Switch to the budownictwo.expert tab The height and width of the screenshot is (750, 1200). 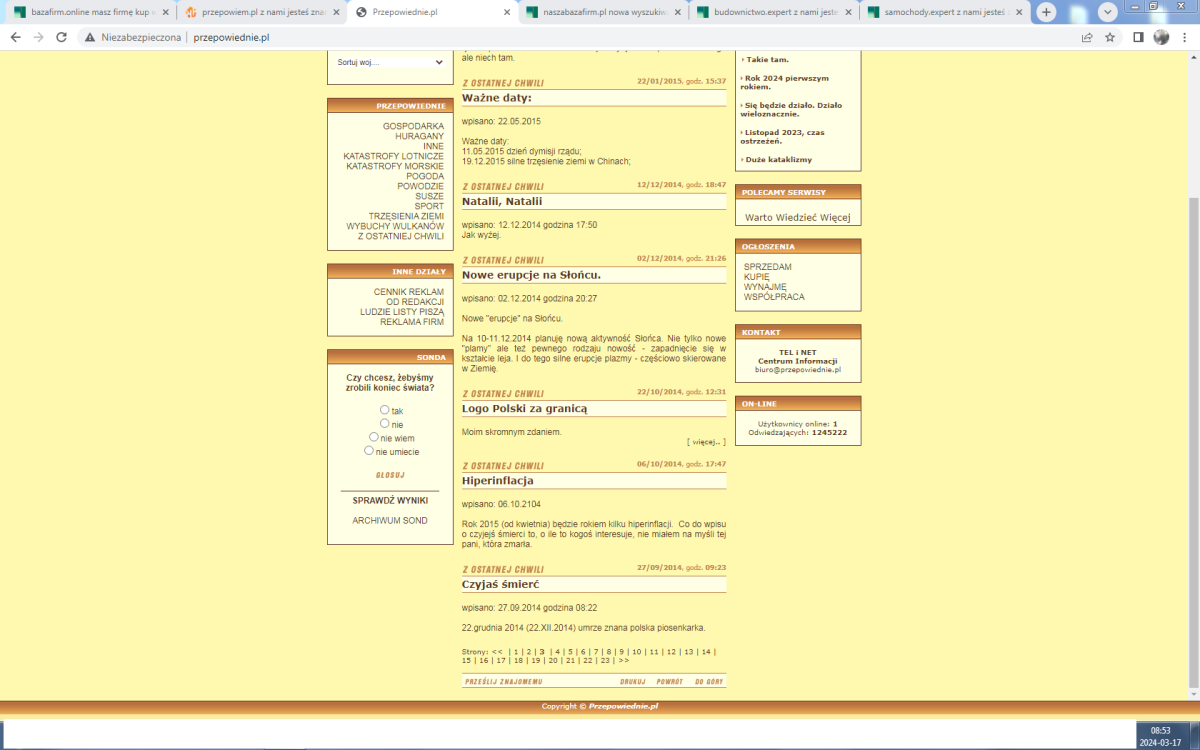tap(773, 12)
